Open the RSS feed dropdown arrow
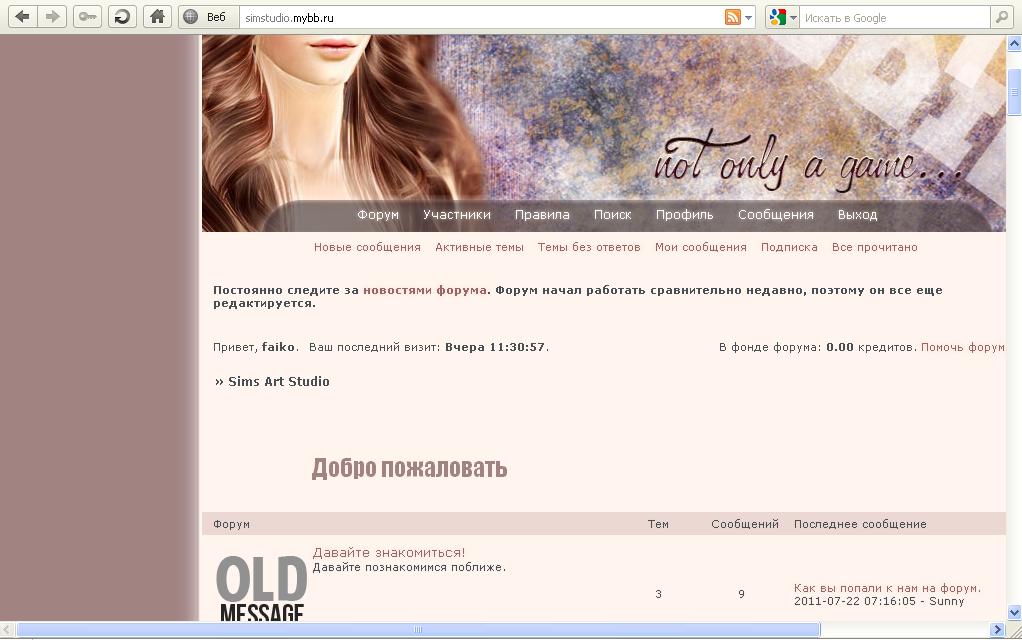1022x640 pixels. coord(748,18)
